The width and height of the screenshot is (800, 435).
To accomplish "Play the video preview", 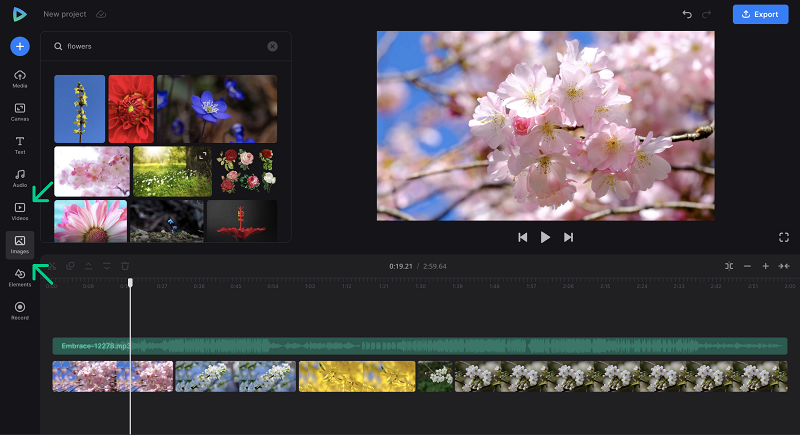I will coord(545,237).
